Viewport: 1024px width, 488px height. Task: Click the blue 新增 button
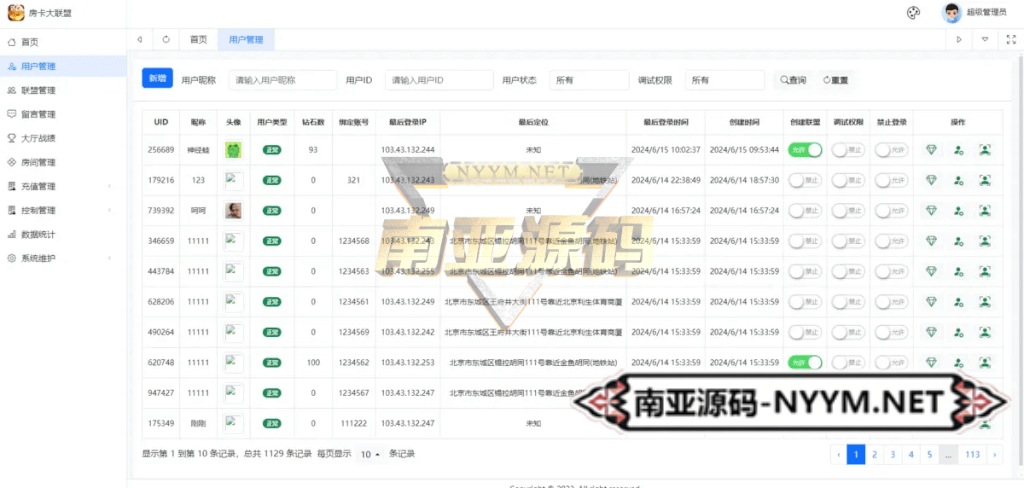(x=157, y=79)
